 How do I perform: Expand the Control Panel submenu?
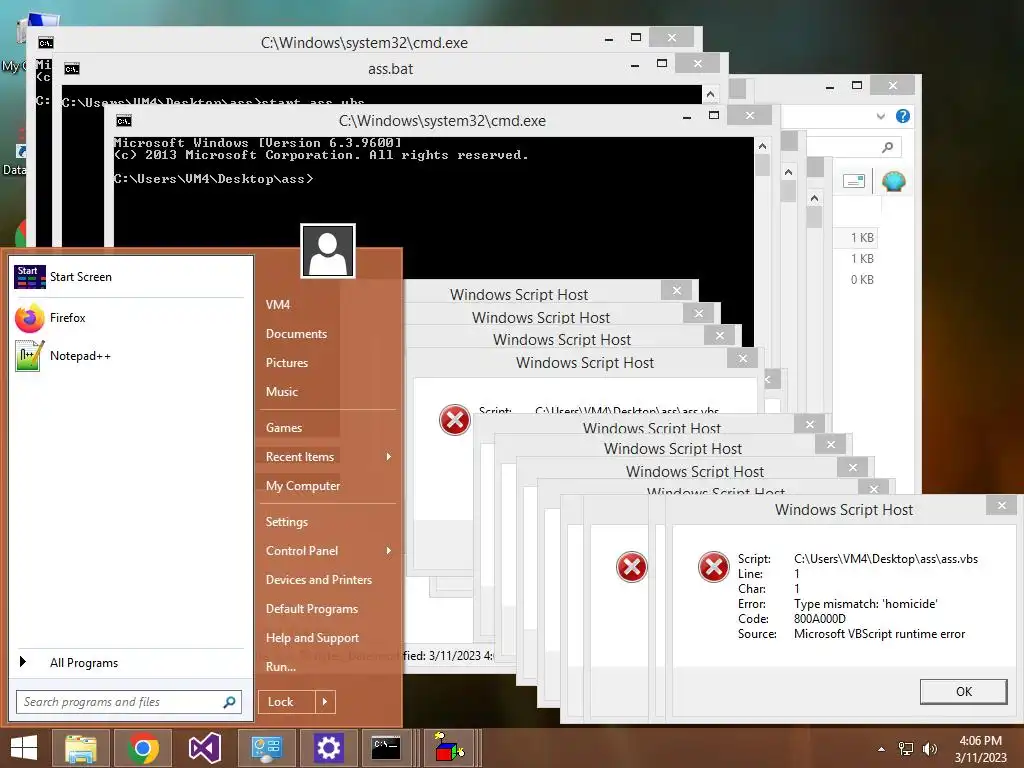pyautogui.click(x=389, y=551)
